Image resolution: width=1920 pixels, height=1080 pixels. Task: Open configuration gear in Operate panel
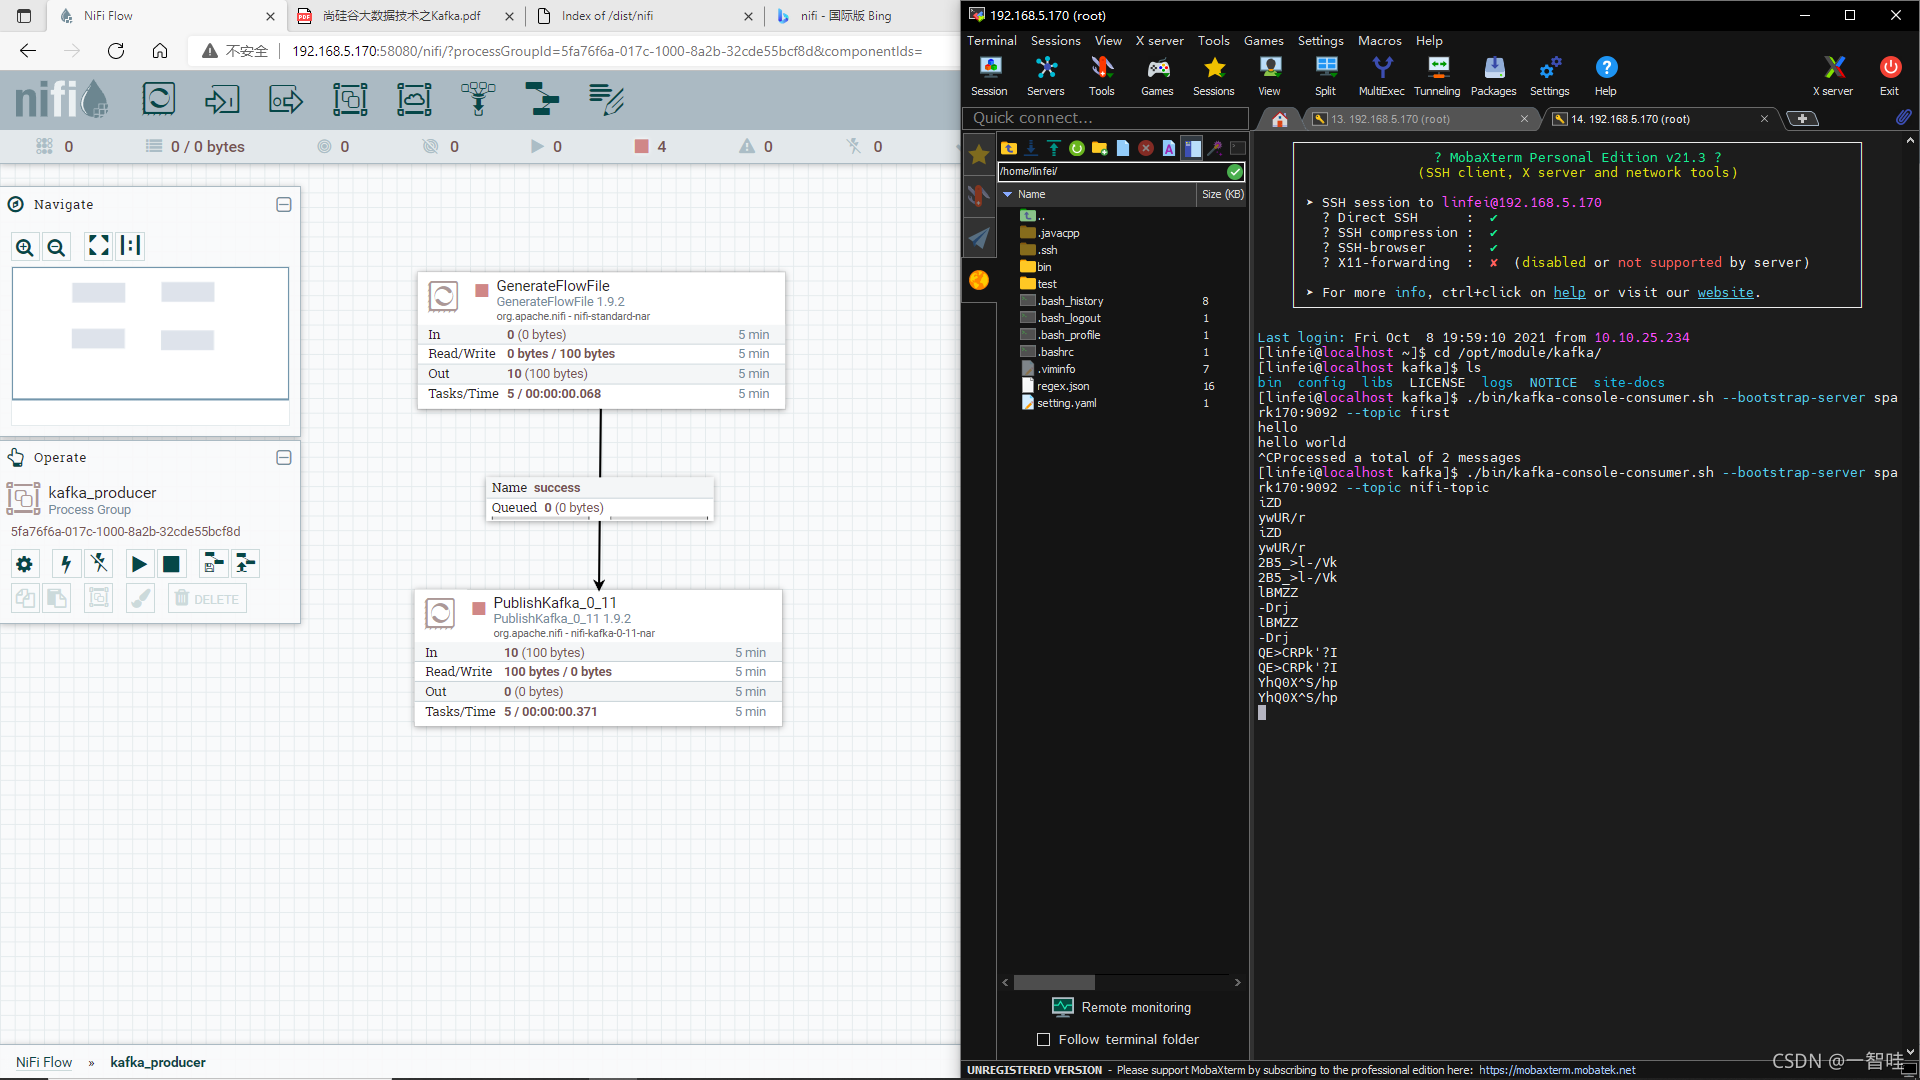point(25,564)
